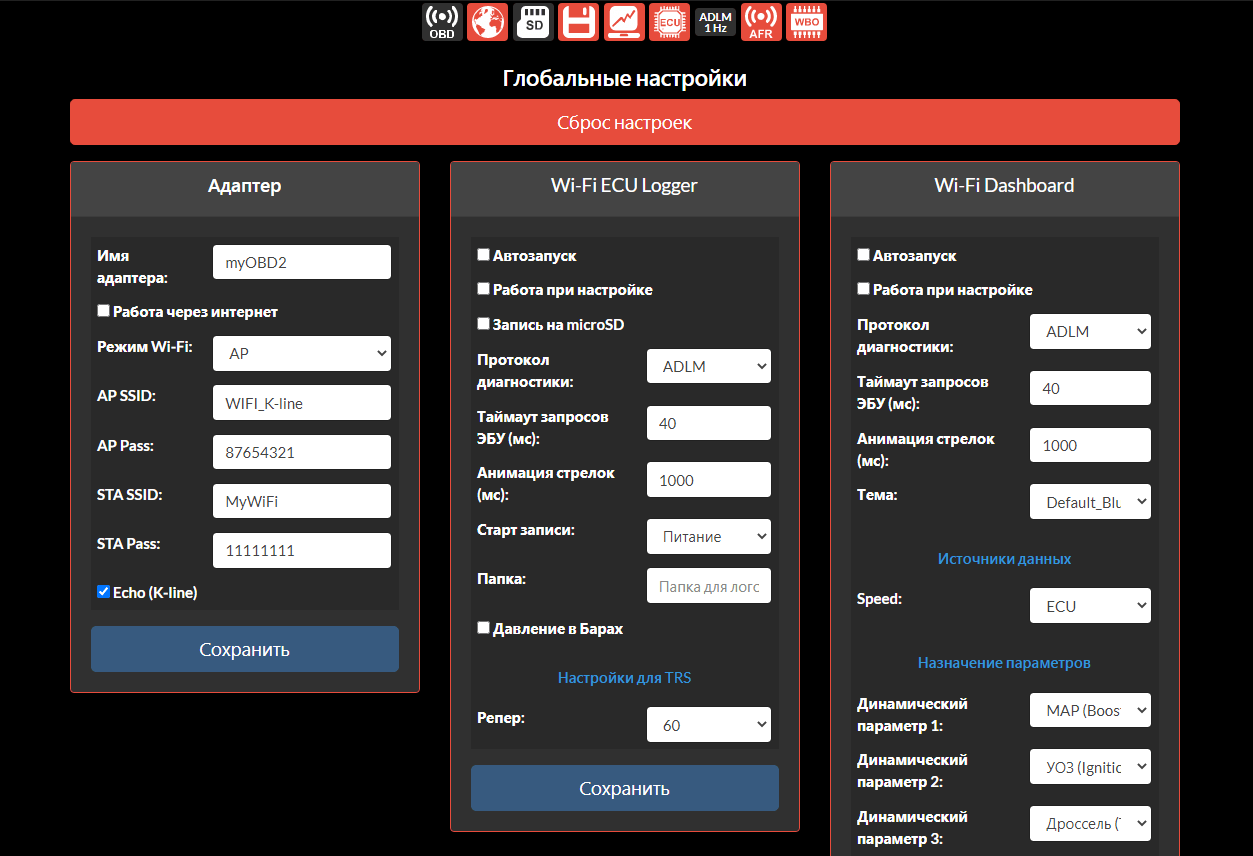The image size is (1253, 856).
Task: Open the globe internet icon
Action: click(487, 22)
